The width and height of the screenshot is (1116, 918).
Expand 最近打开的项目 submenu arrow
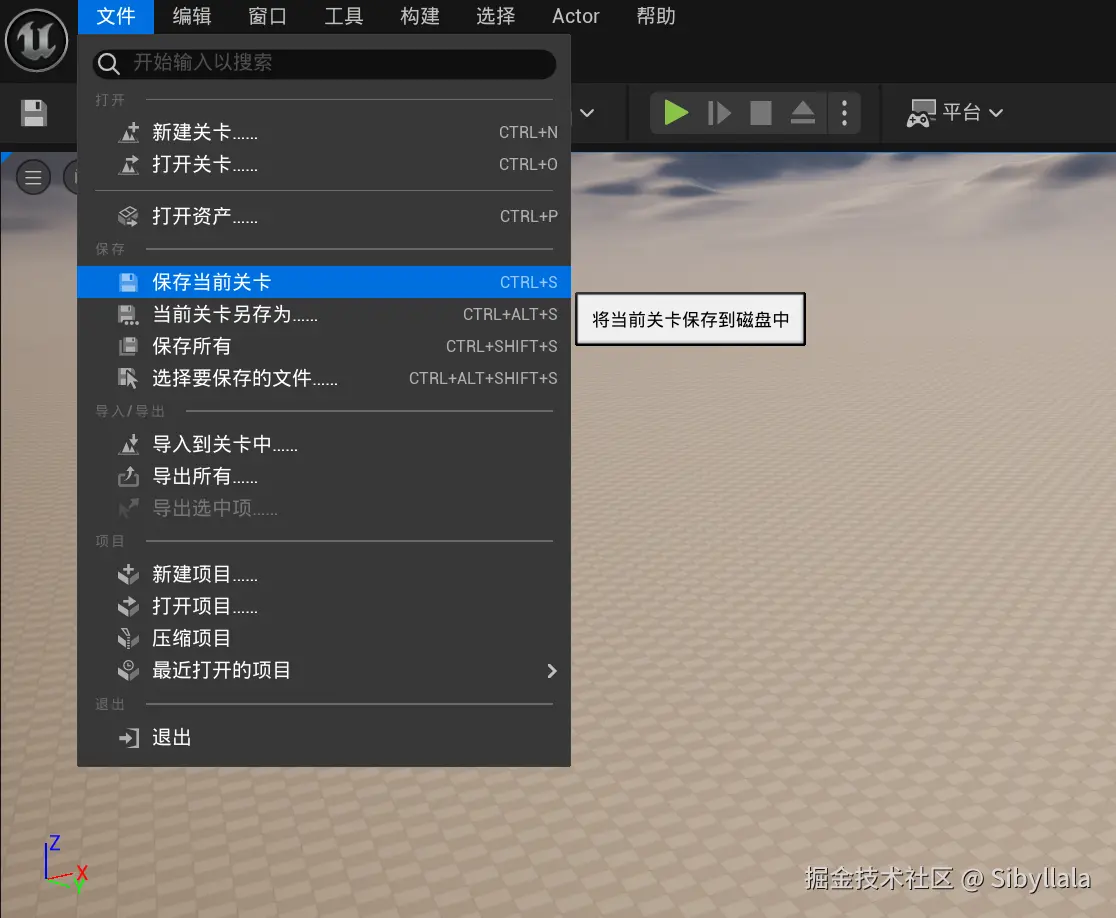coord(552,671)
